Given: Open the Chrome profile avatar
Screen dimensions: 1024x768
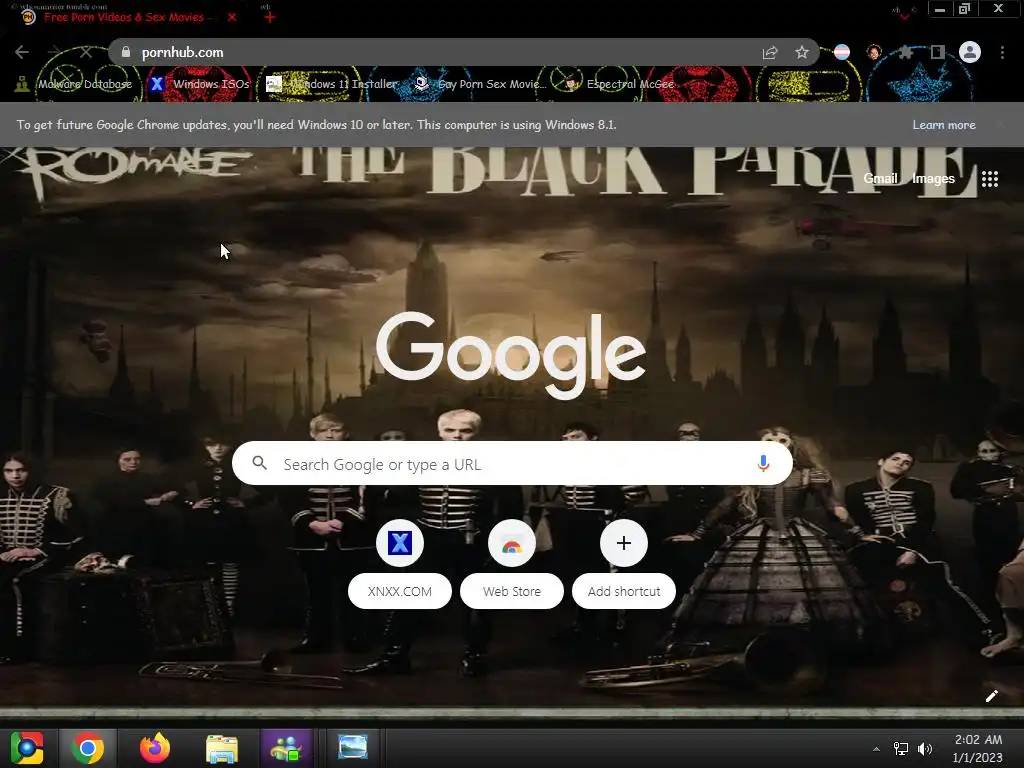Looking at the screenshot, I should (x=970, y=52).
